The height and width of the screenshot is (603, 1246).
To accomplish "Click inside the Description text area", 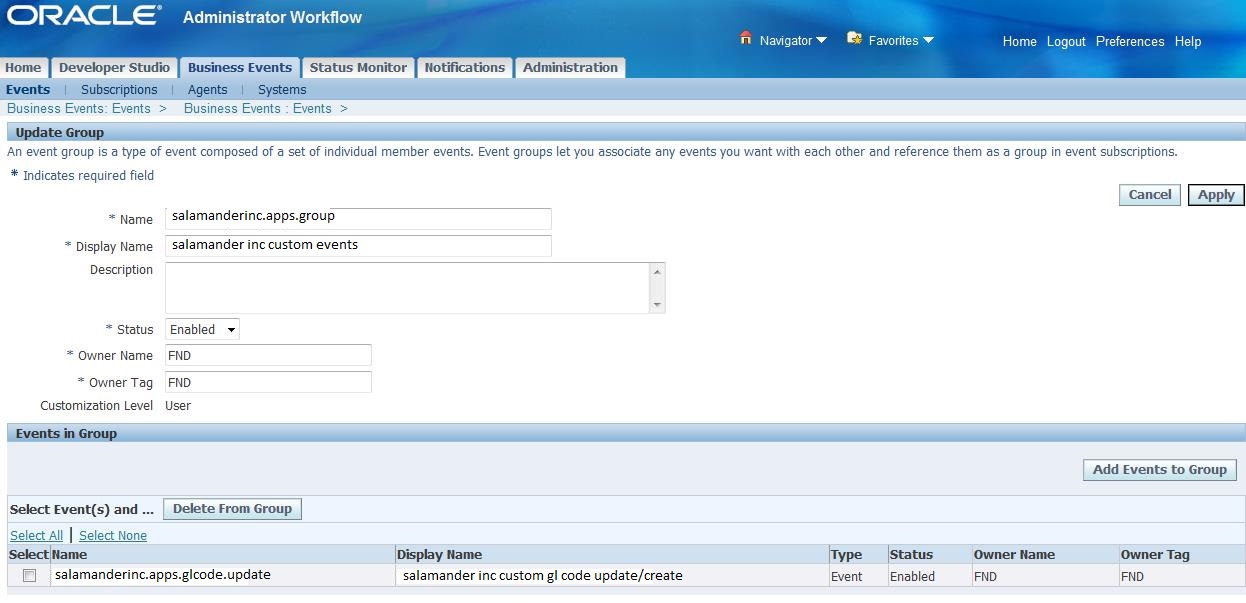I will (407, 288).
